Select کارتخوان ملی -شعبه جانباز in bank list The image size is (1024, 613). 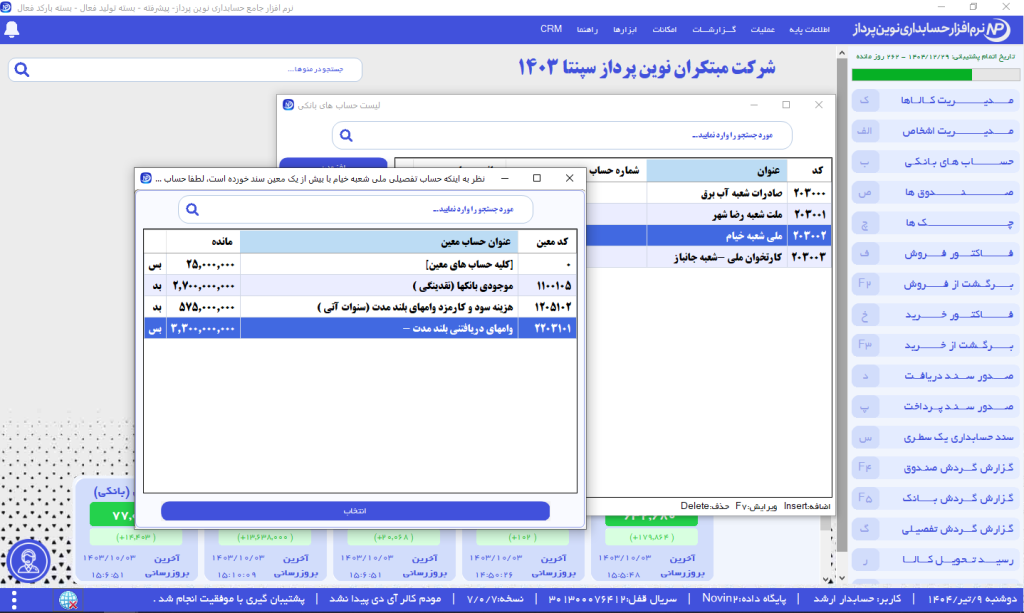click(709, 257)
